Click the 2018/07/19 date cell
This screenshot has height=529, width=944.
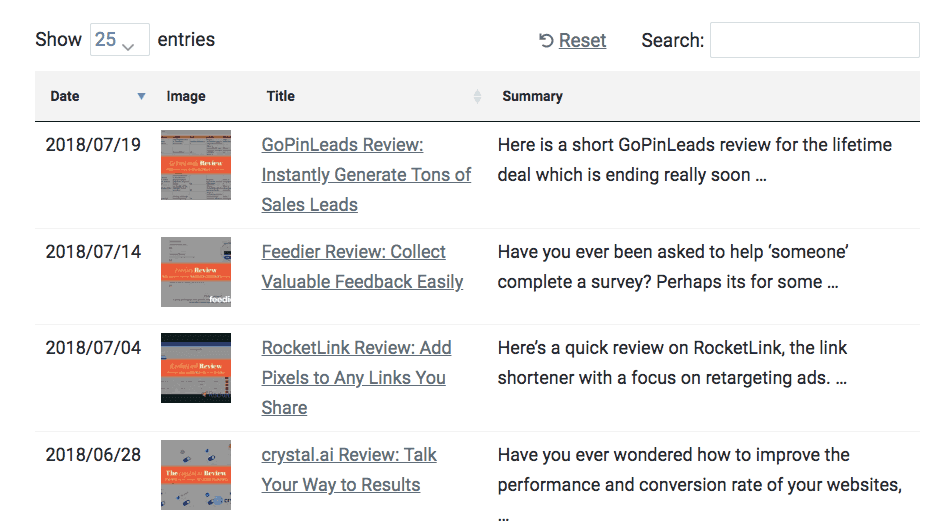point(94,145)
